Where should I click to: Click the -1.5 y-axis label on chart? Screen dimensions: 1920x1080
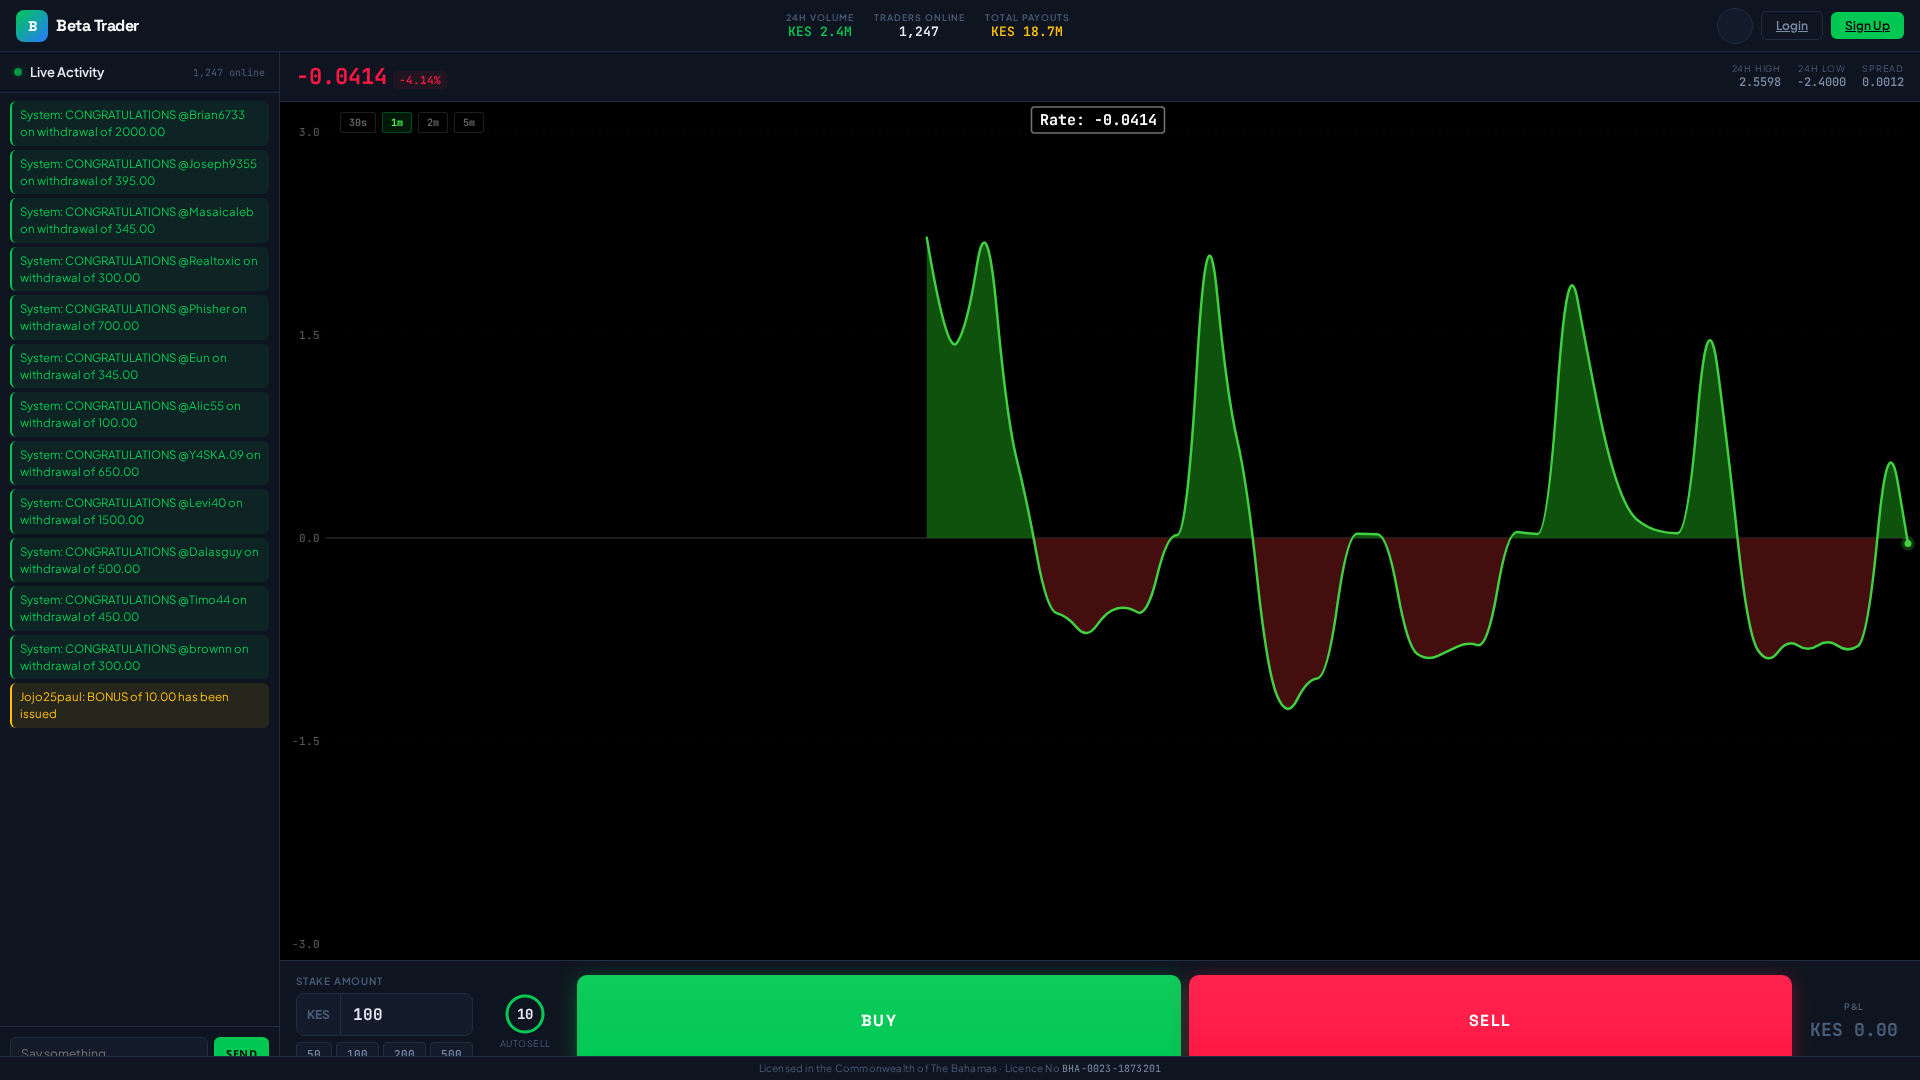pyautogui.click(x=306, y=741)
